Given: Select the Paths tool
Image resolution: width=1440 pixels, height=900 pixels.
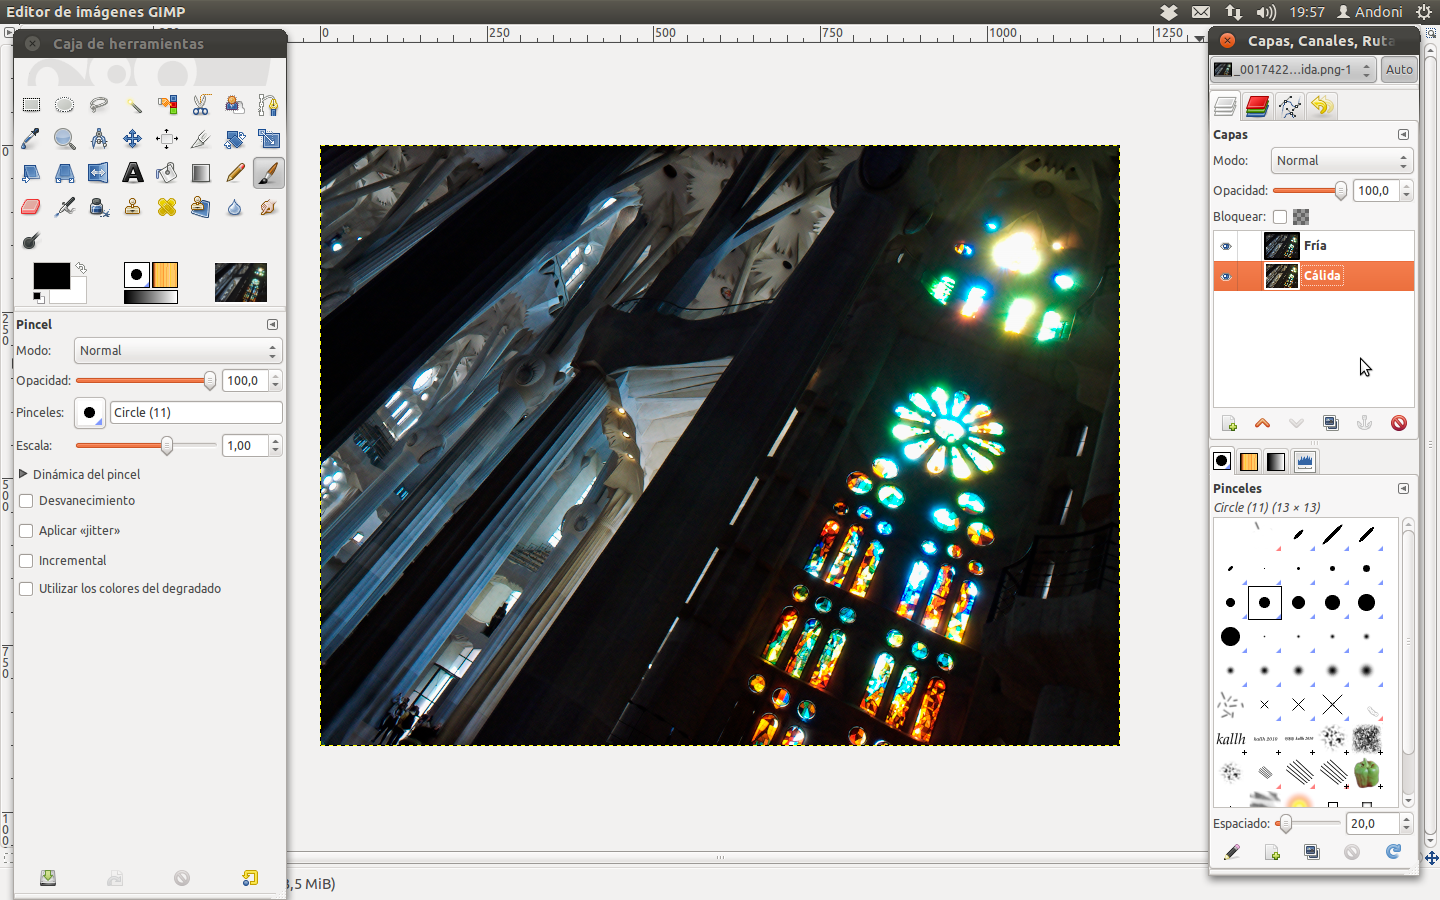Looking at the screenshot, I should click(x=268, y=105).
